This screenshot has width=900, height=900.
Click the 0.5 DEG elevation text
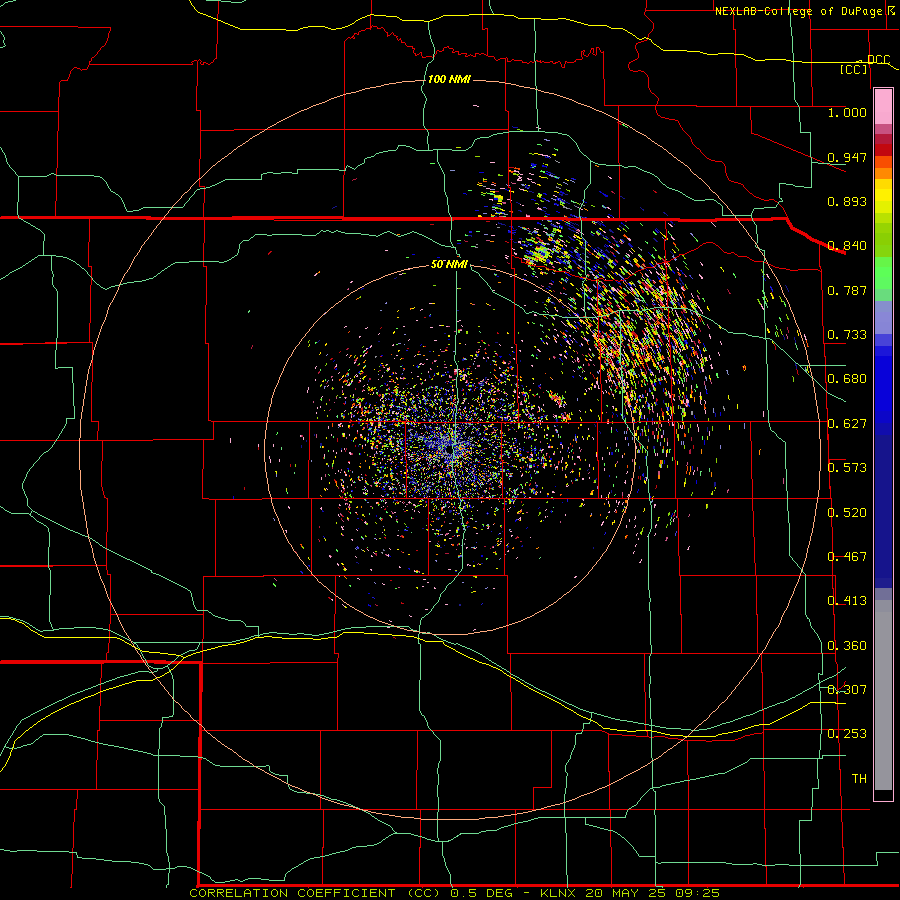click(481, 893)
